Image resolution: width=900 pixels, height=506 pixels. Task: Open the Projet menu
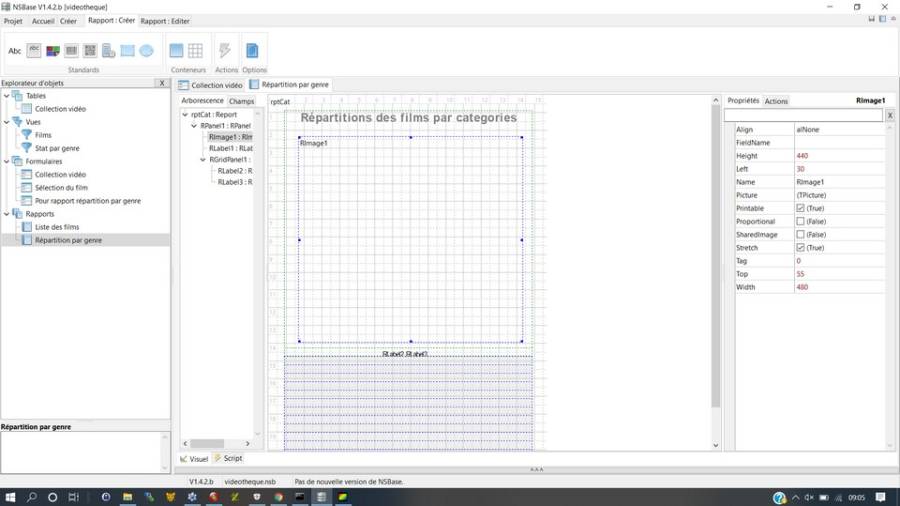13,21
